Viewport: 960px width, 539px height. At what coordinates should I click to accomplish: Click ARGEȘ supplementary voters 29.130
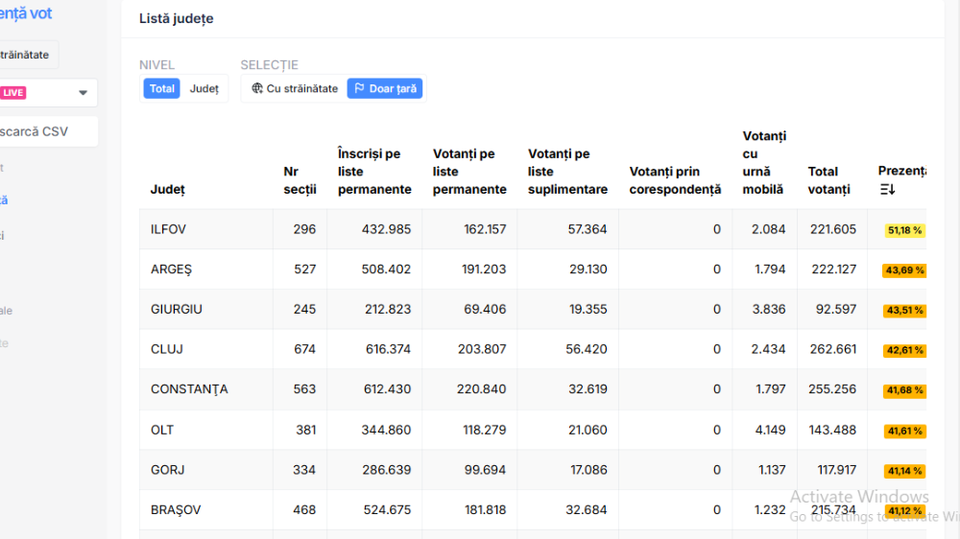coord(588,270)
